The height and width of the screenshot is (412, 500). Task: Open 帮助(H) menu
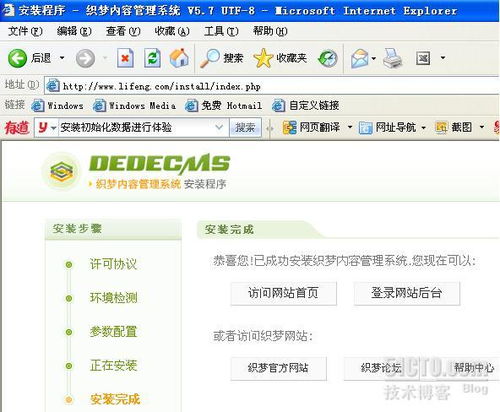tap(270, 31)
